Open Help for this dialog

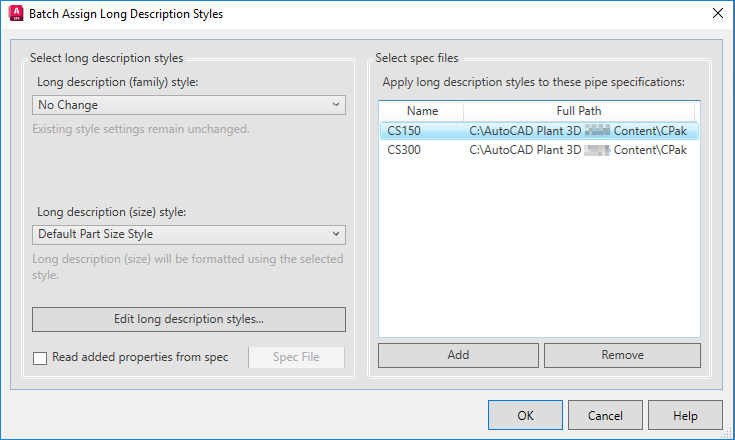685,415
